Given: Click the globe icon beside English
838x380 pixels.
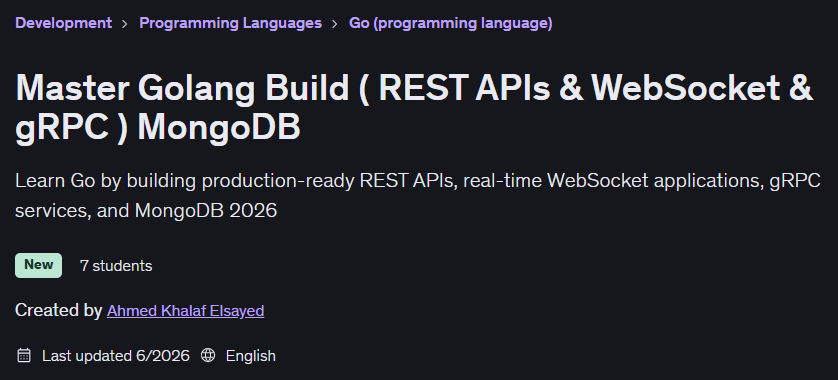Looking at the screenshot, I should 208,355.
